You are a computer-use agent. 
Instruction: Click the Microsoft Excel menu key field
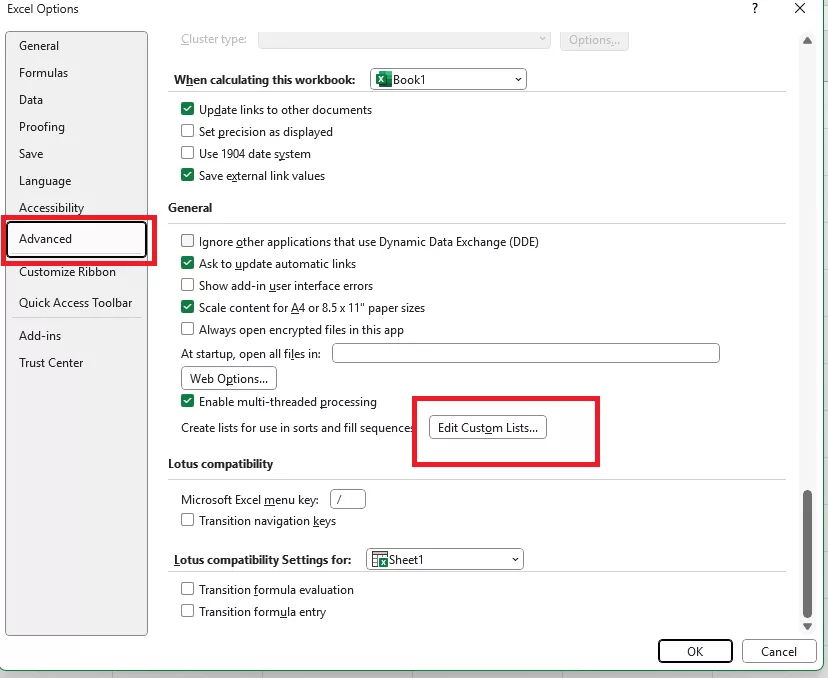(x=347, y=499)
